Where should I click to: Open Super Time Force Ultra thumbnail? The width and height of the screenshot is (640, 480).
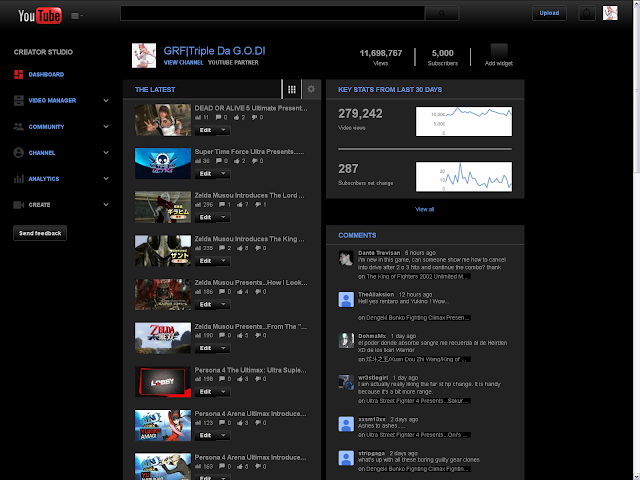[163, 163]
